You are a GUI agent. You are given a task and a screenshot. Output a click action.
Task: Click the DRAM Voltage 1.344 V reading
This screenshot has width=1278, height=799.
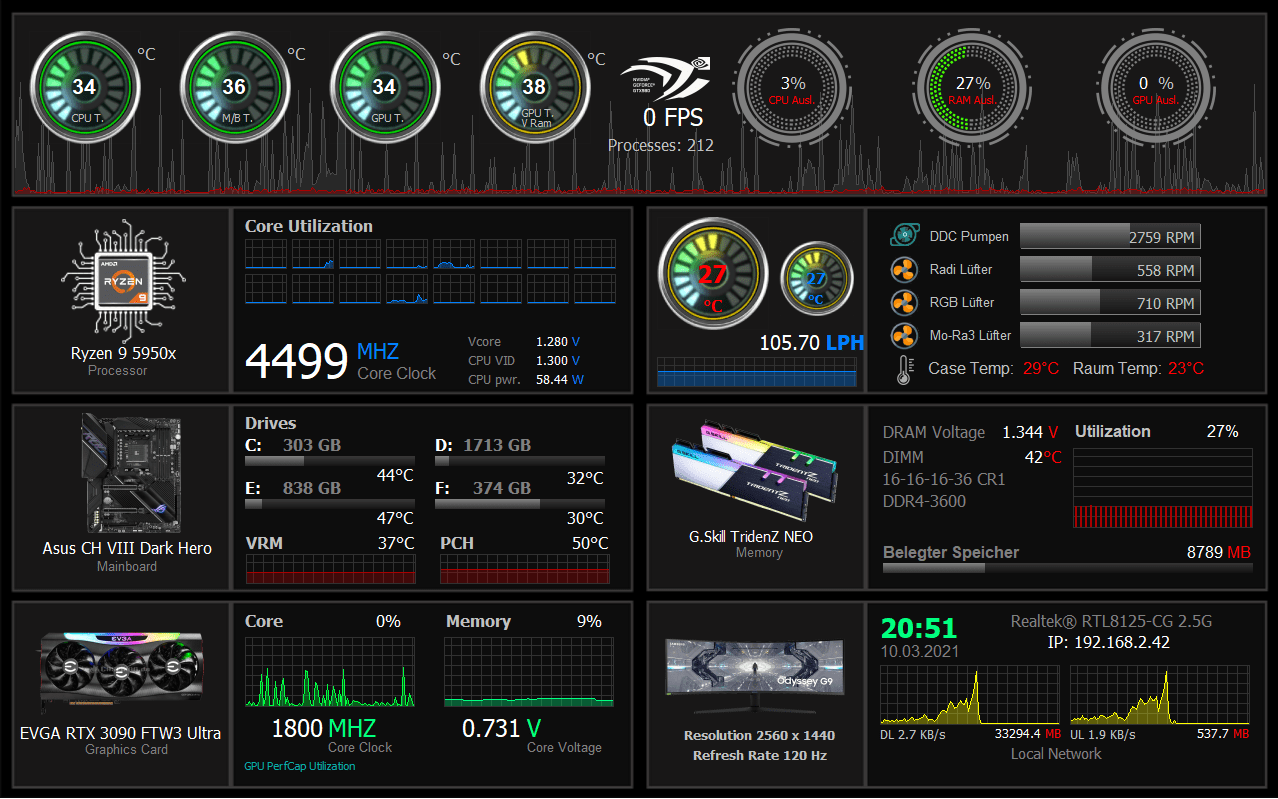pos(970,432)
